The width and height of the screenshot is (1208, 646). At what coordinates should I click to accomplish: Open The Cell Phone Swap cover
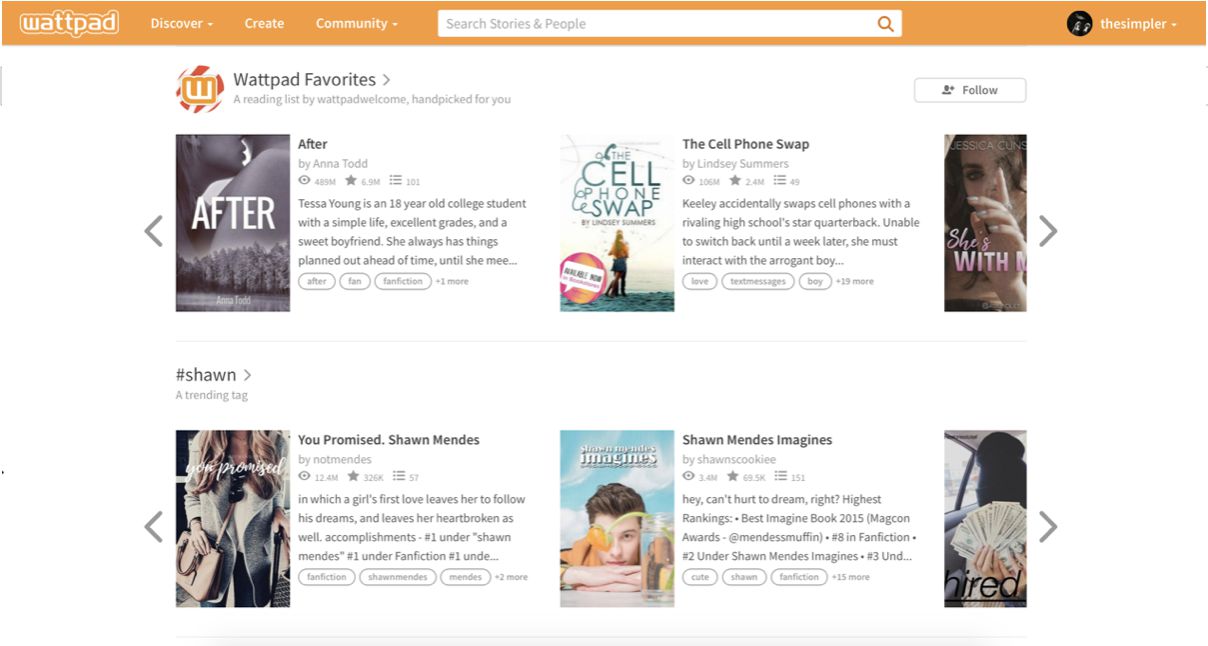(x=617, y=223)
